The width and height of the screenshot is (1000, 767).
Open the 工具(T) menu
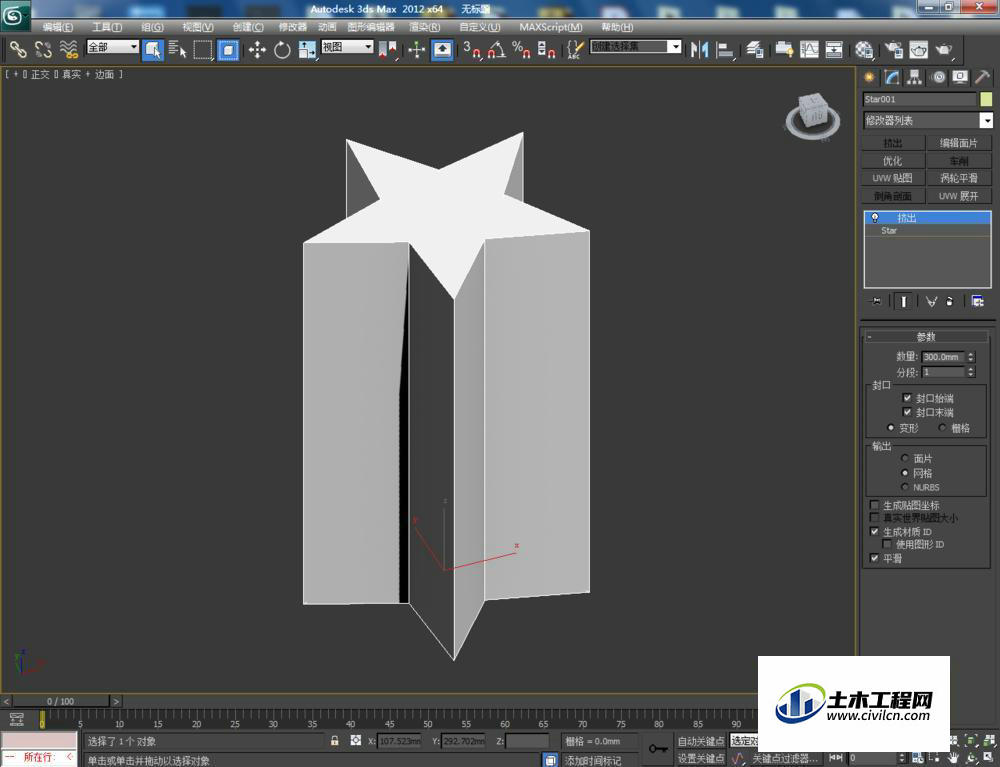click(x=107, y=27)
